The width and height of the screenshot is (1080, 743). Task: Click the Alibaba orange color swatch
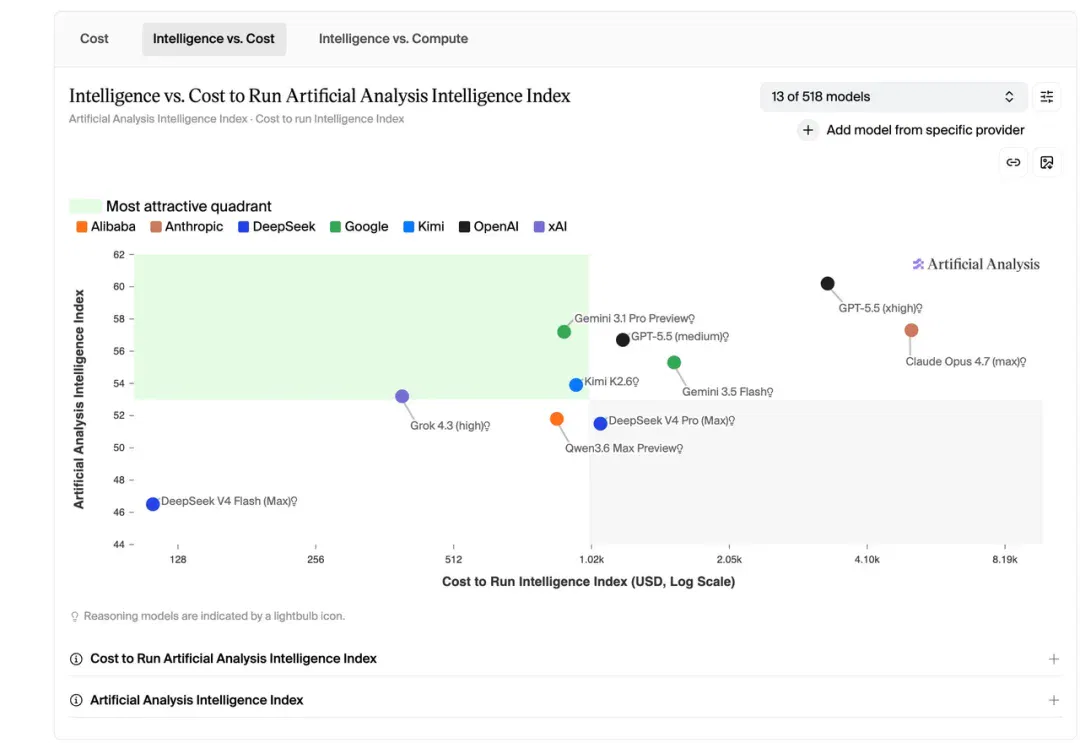click(81, 227)
